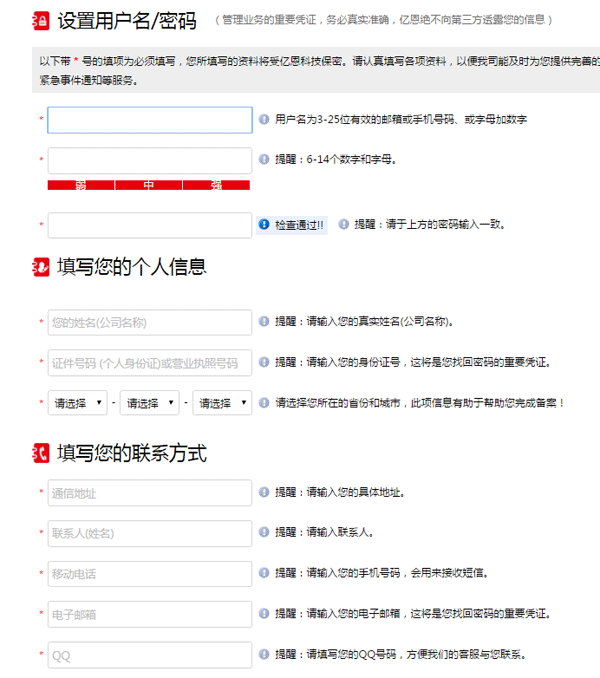The width and height of the screenshot is (600, 678).
Task: Click the red icon beside 设置用户名/密码 heading
Action: [41, 20]
